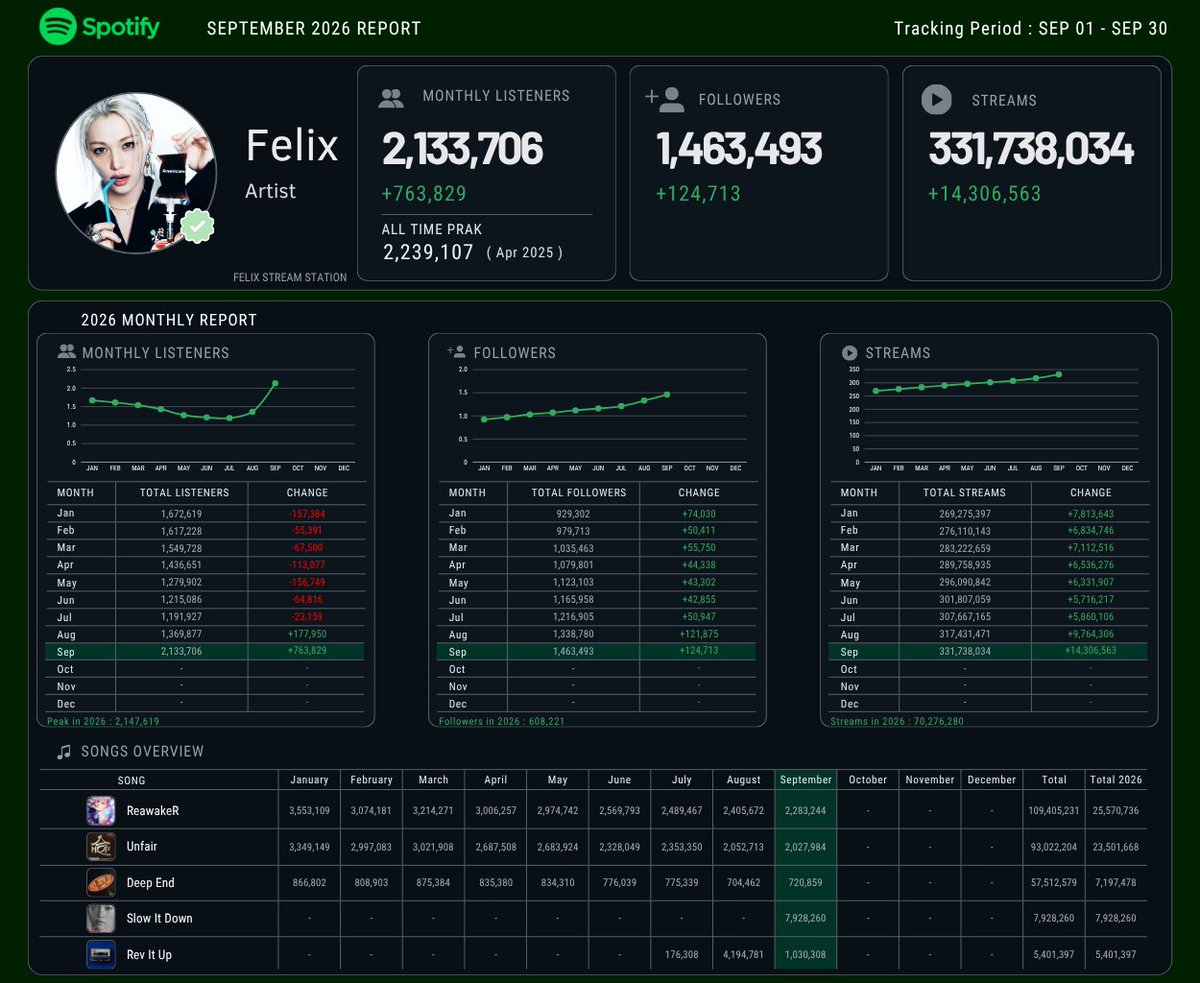Click the Streams in 2026 : 70,276,280 note

[897, 720]
